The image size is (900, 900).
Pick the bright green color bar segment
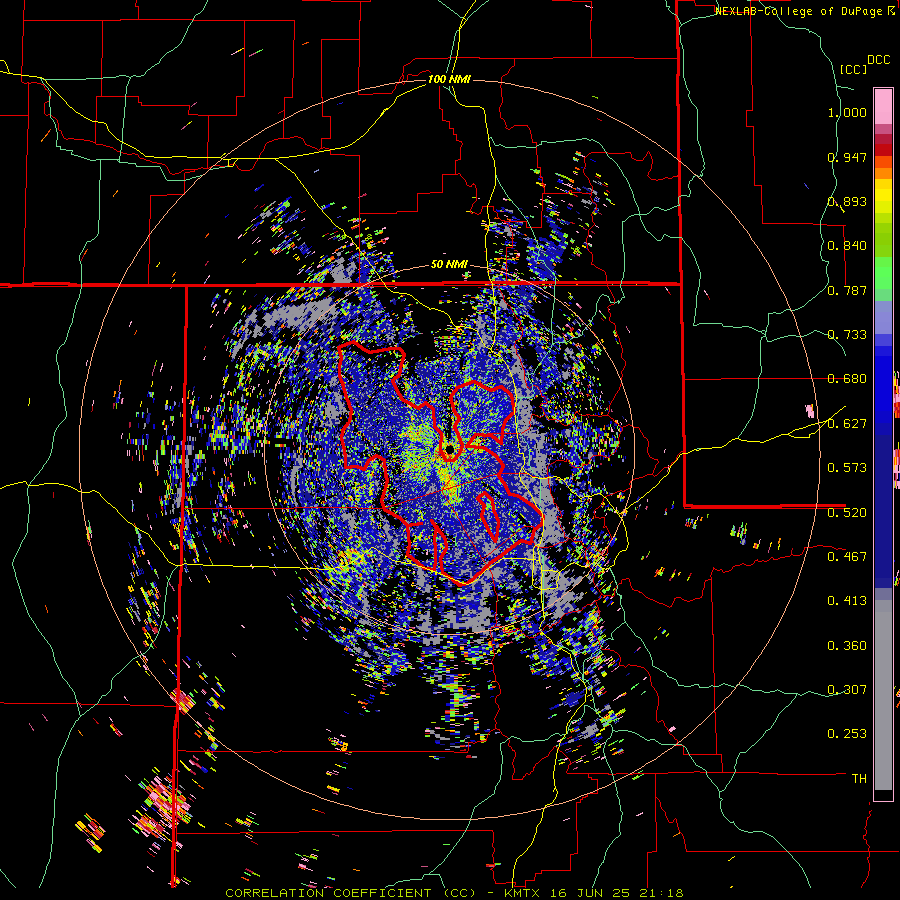click(883, 273)
